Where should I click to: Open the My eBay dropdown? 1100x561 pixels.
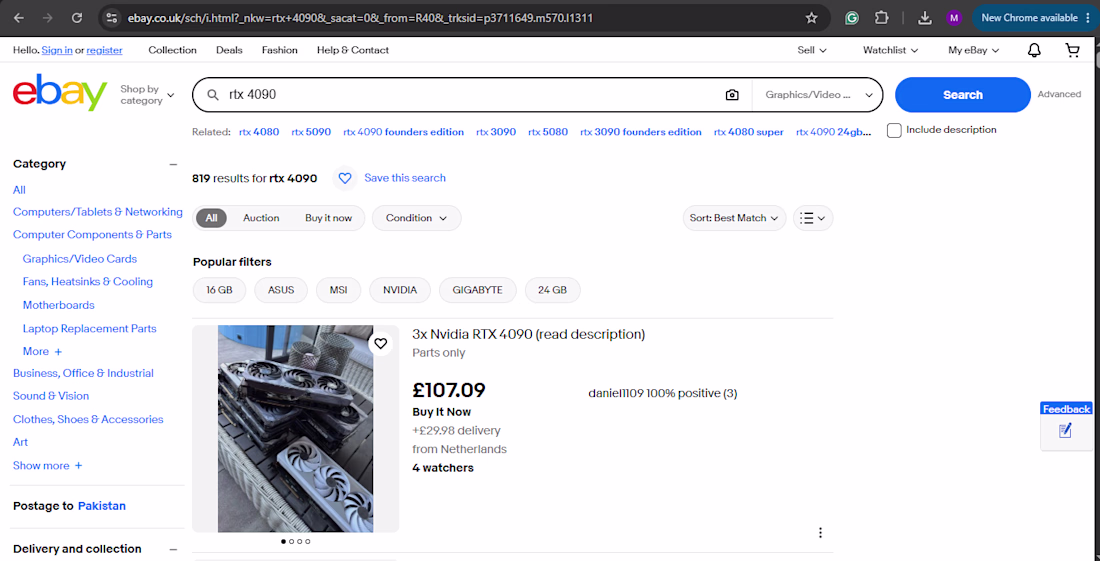(974, 50)
